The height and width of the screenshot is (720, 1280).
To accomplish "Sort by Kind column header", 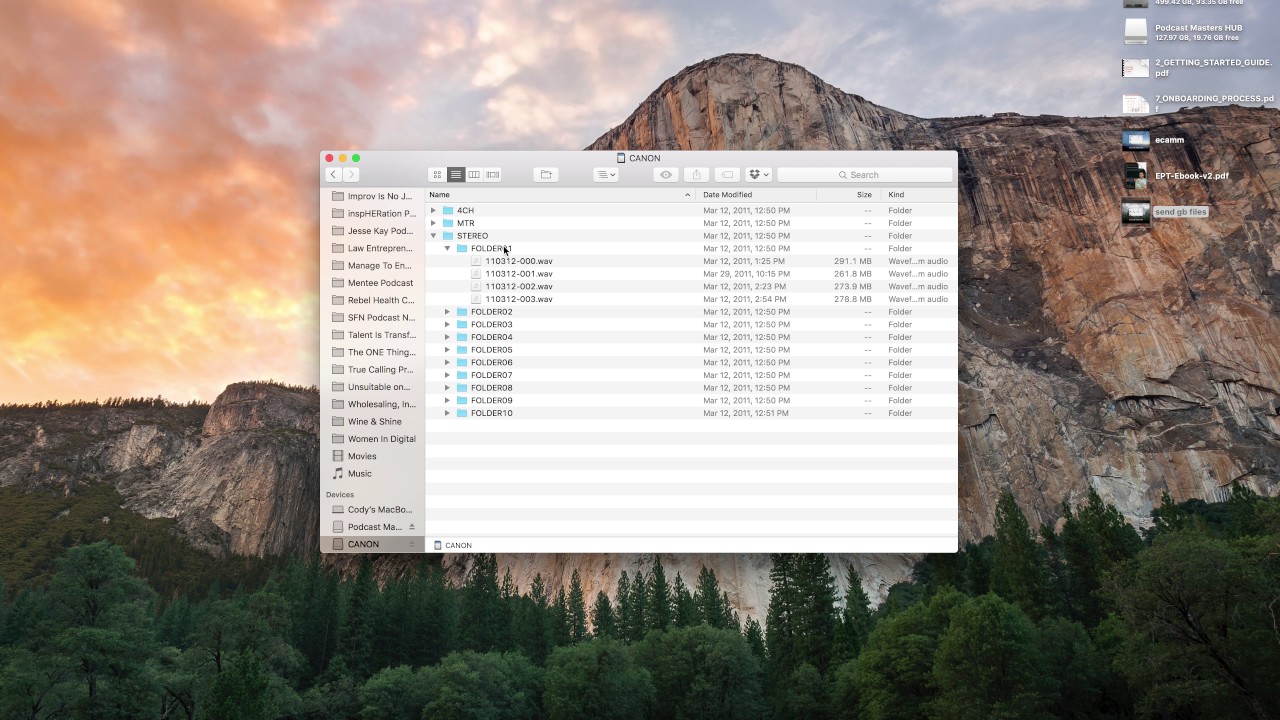I will (918, 195).
